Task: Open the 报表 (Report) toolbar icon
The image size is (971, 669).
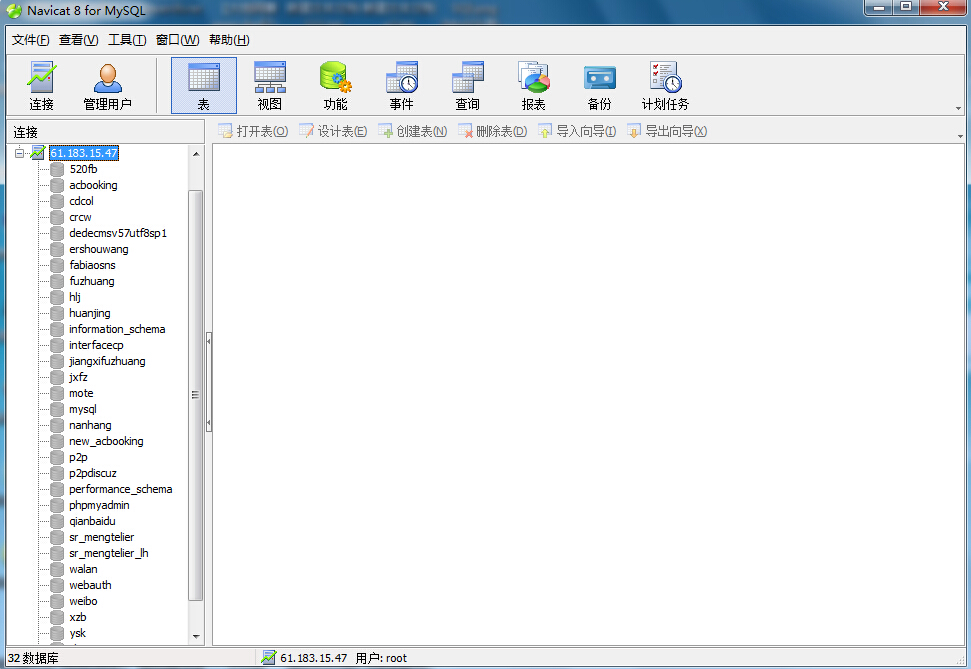Action: [x=533, y=85]
